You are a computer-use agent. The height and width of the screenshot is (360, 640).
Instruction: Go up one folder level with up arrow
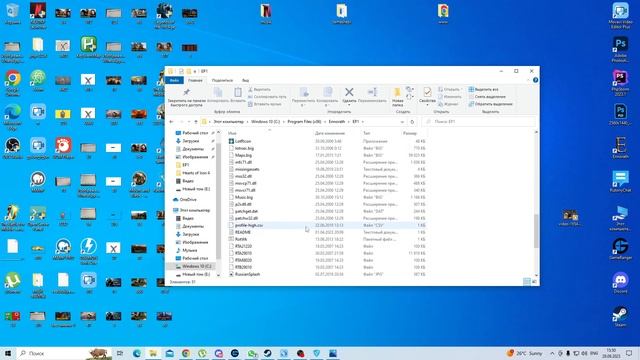point(196,122)
